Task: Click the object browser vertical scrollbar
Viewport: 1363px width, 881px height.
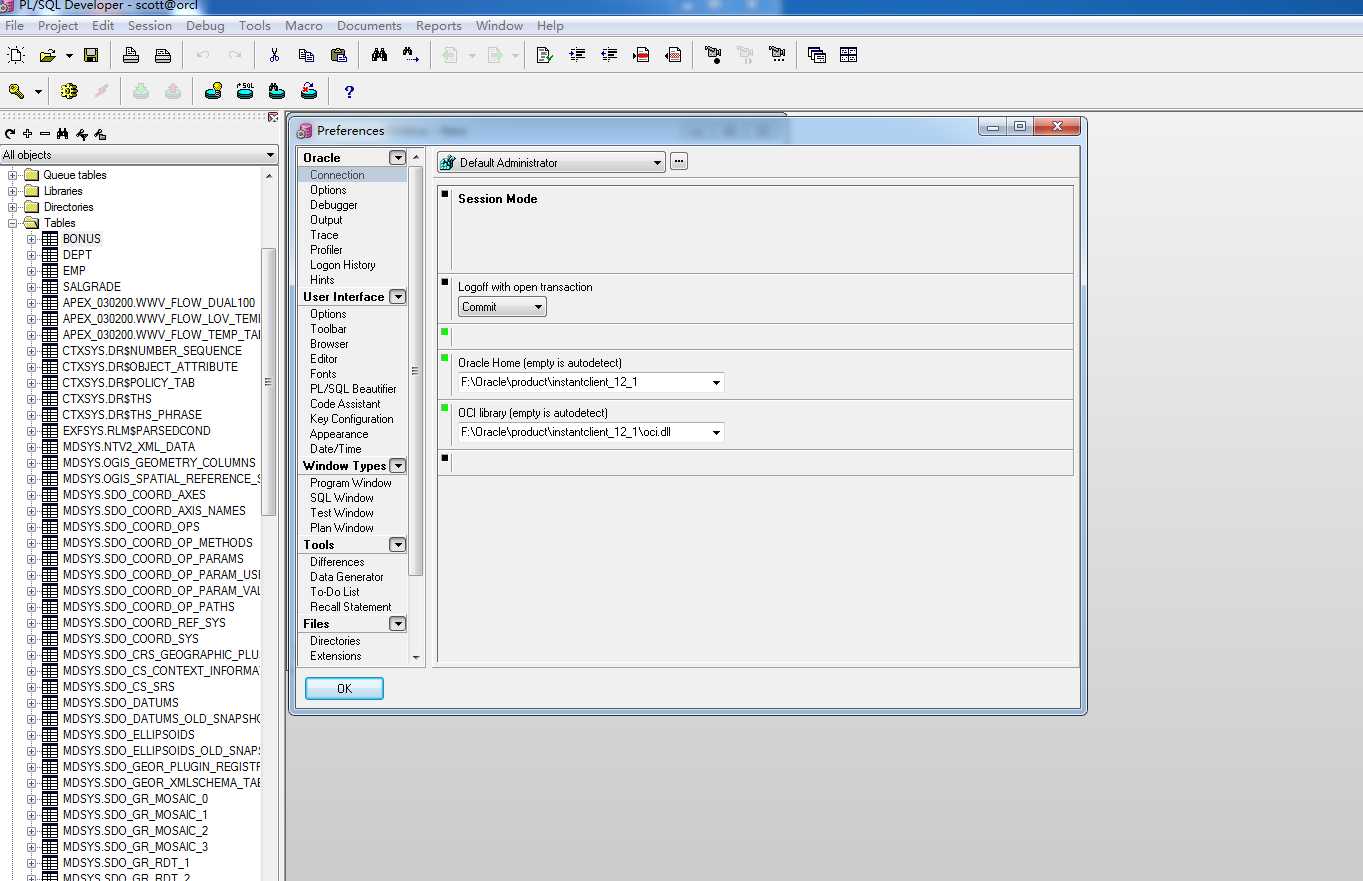Action: point(268,380)
